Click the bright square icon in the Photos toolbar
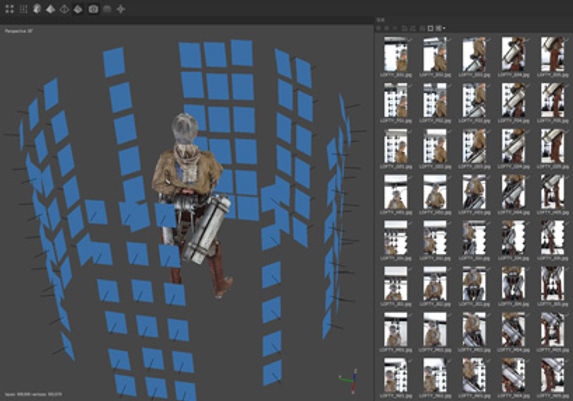The image size is (573, 401). pyautogui.click(x=430, y=28)
